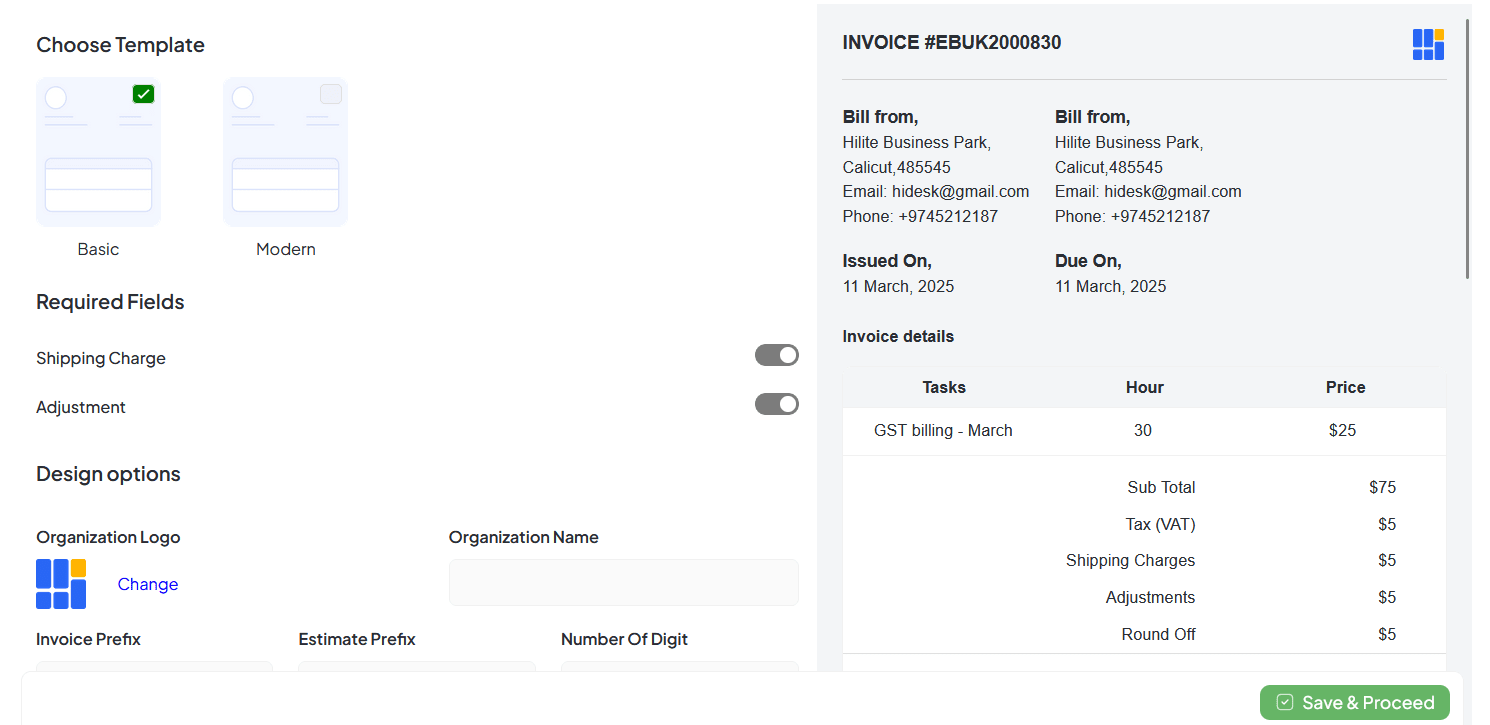Viewport: 1490px width, 725px height.
Task: Select the GST billing - March row
Action: (943, 431)
